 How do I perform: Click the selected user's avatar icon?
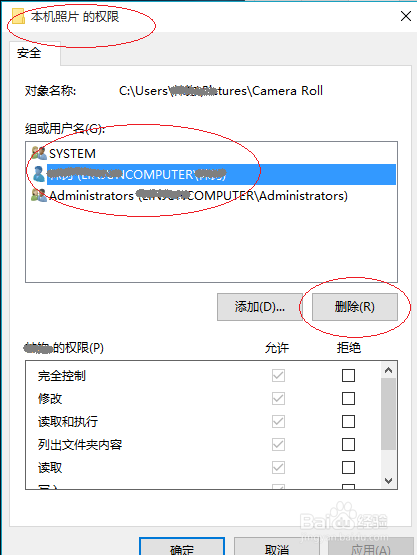[x=39, y=174]
